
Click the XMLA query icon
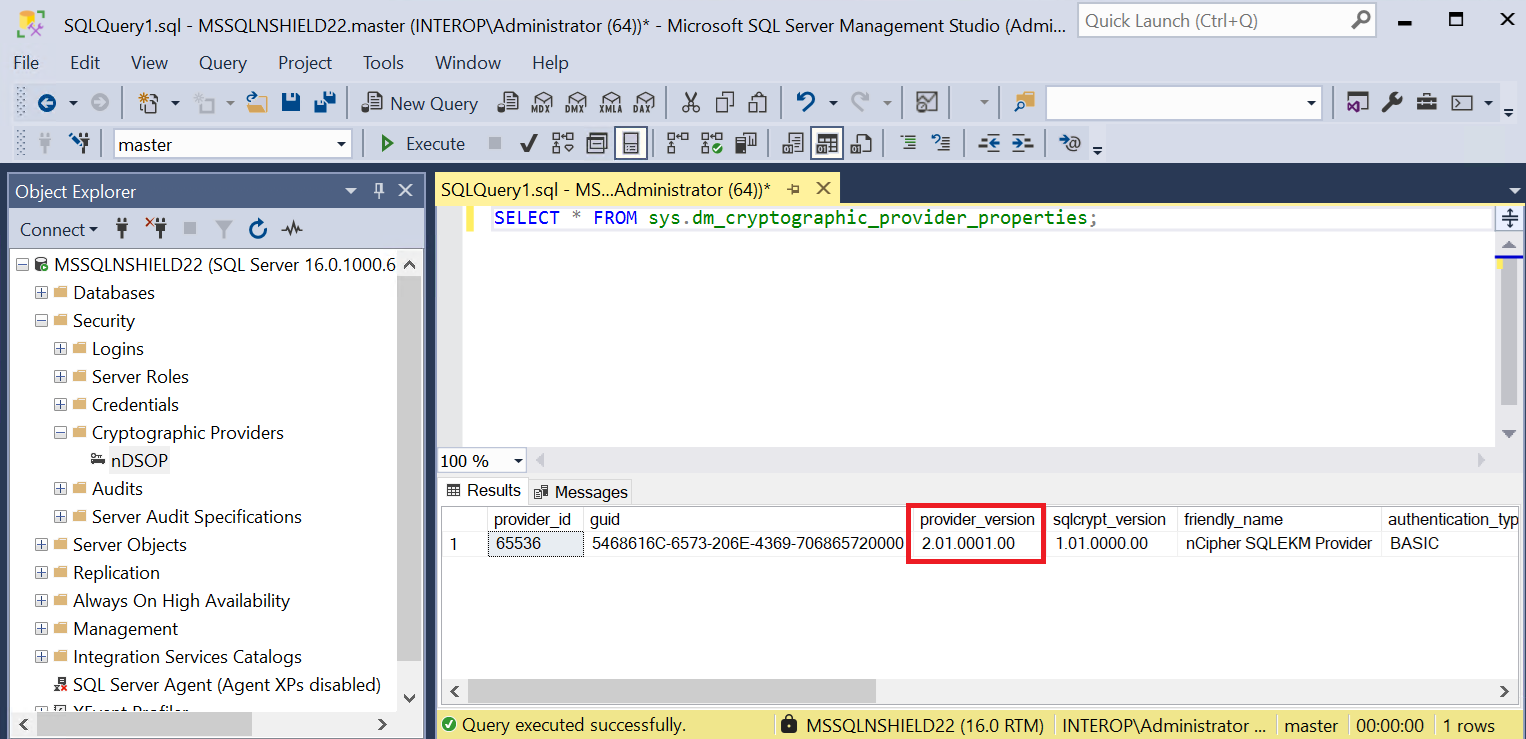[x=610, y=103]
